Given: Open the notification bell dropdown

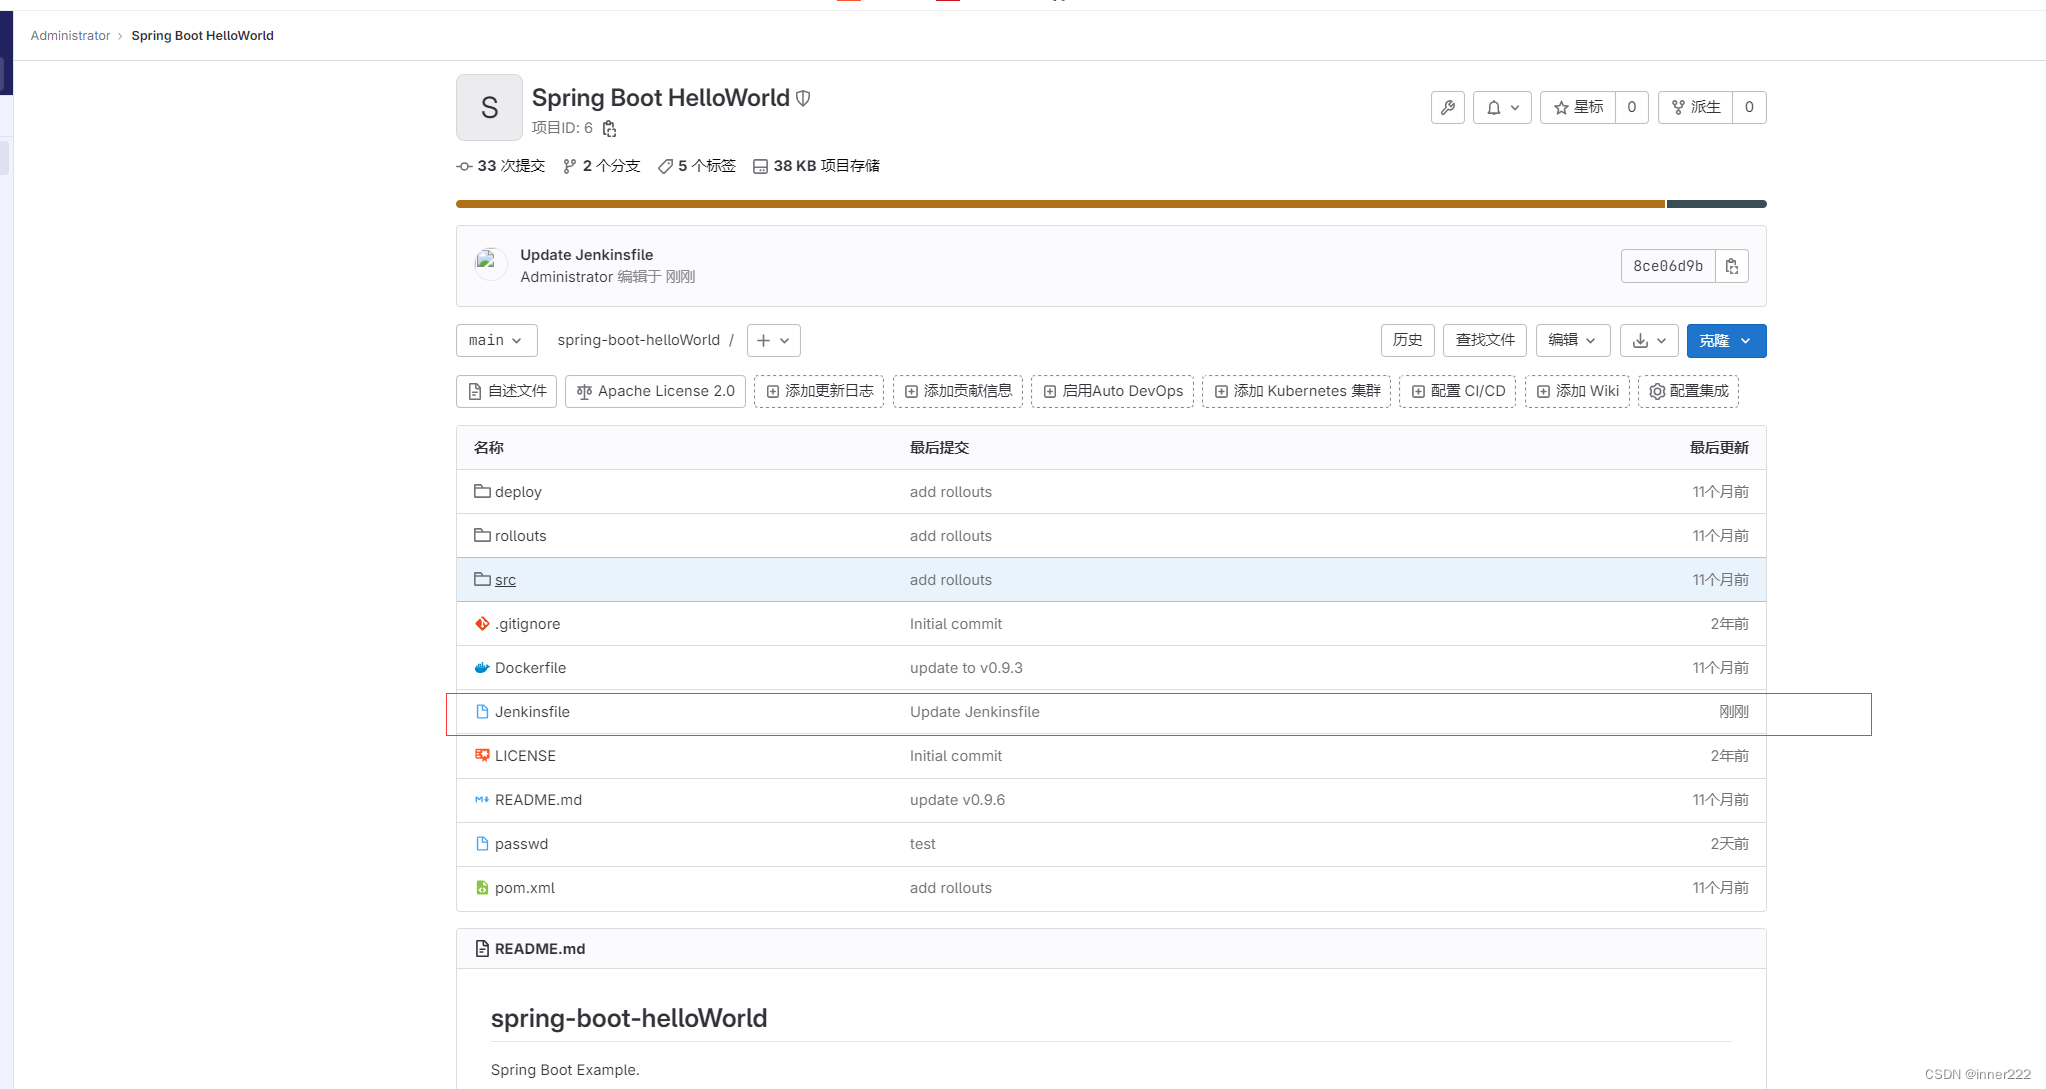Looking at the screenshot, I should point(1502,107).
